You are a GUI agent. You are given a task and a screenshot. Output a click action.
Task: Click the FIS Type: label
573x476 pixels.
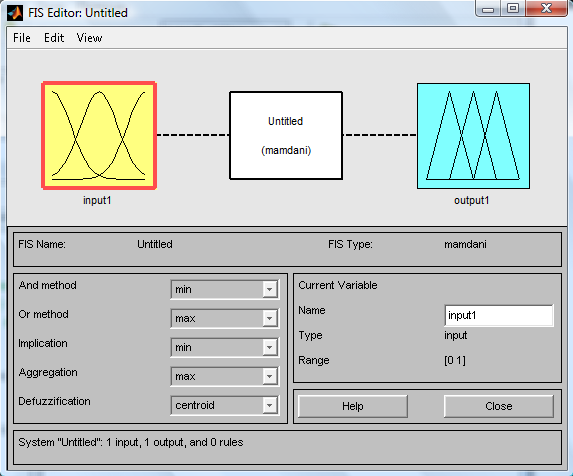click(x=350, y=244)
